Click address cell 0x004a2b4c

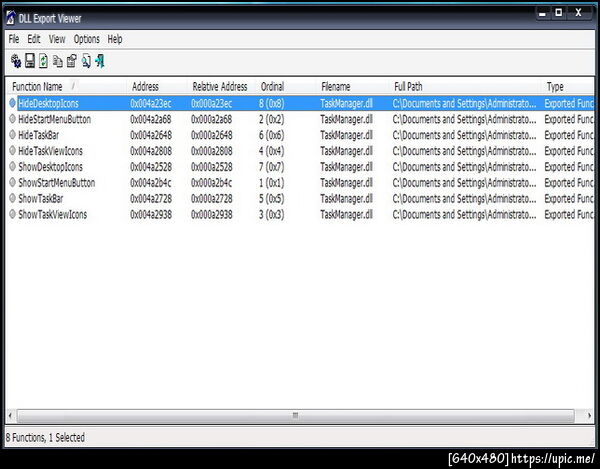pos(150,183)
